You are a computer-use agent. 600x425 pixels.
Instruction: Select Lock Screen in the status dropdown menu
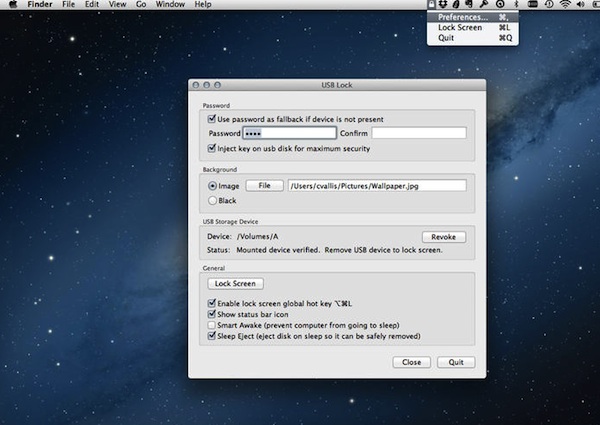click(x=460, y=27)
